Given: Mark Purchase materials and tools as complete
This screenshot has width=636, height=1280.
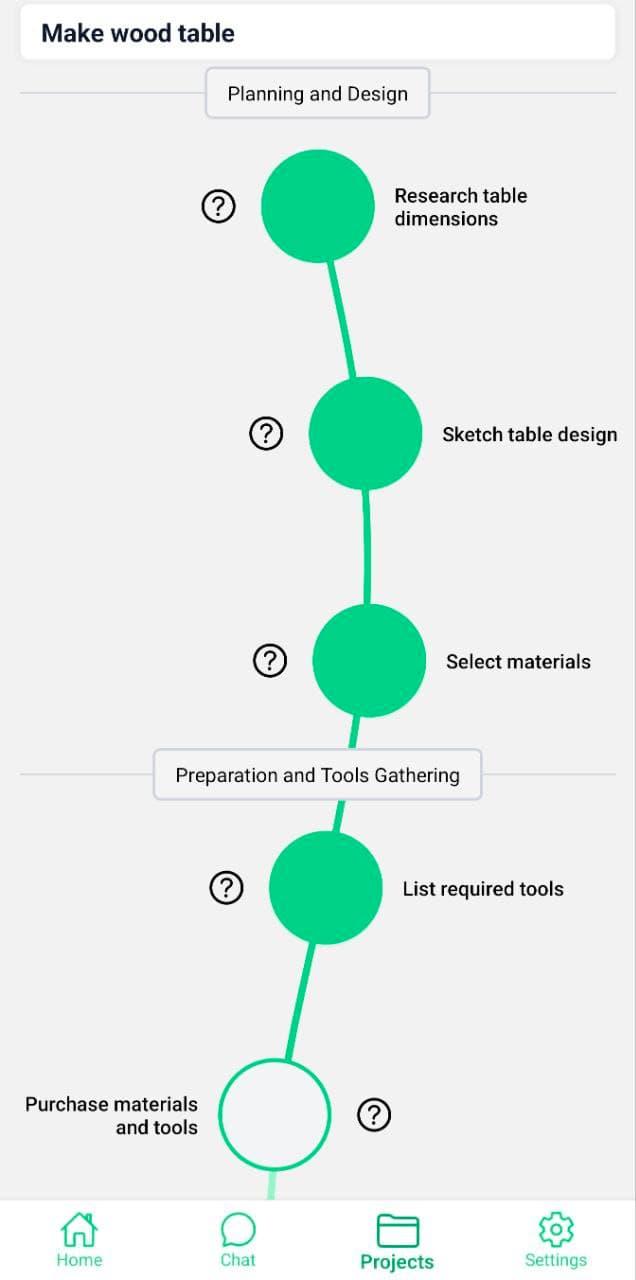Looking at the screenshot, I should click(x=275, y=1114).
